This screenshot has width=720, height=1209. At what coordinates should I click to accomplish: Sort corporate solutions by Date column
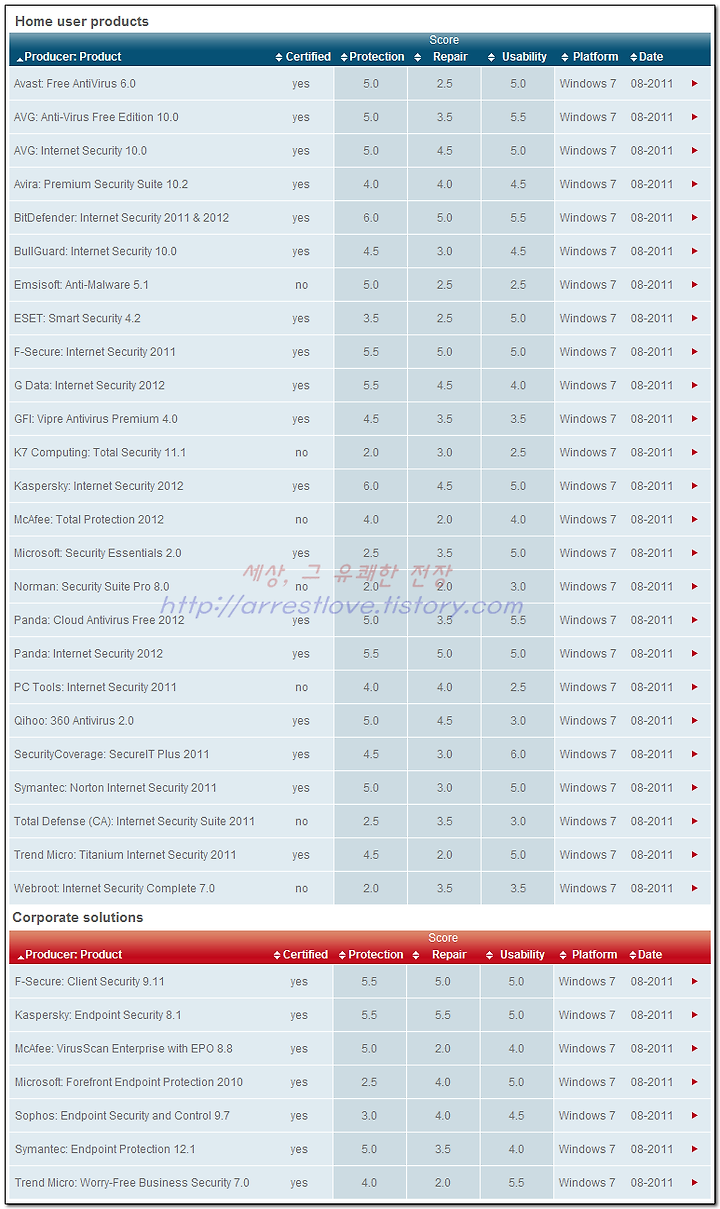pos(645,955)
